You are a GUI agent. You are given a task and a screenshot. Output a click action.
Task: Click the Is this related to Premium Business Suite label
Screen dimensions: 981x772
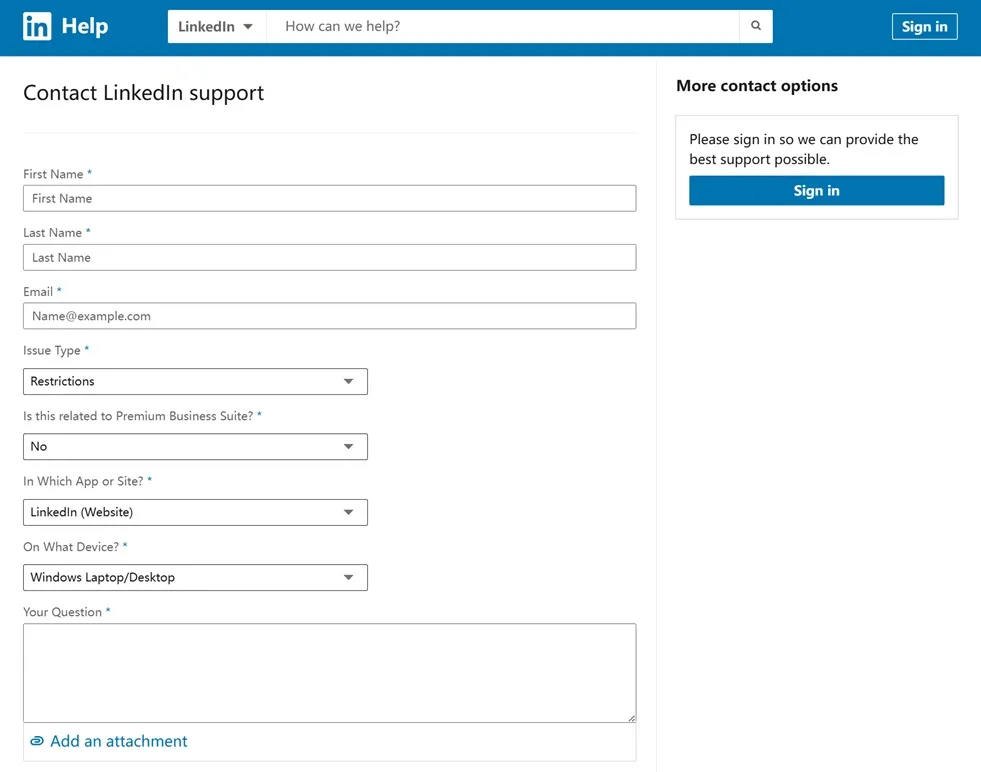click(138, 416)
